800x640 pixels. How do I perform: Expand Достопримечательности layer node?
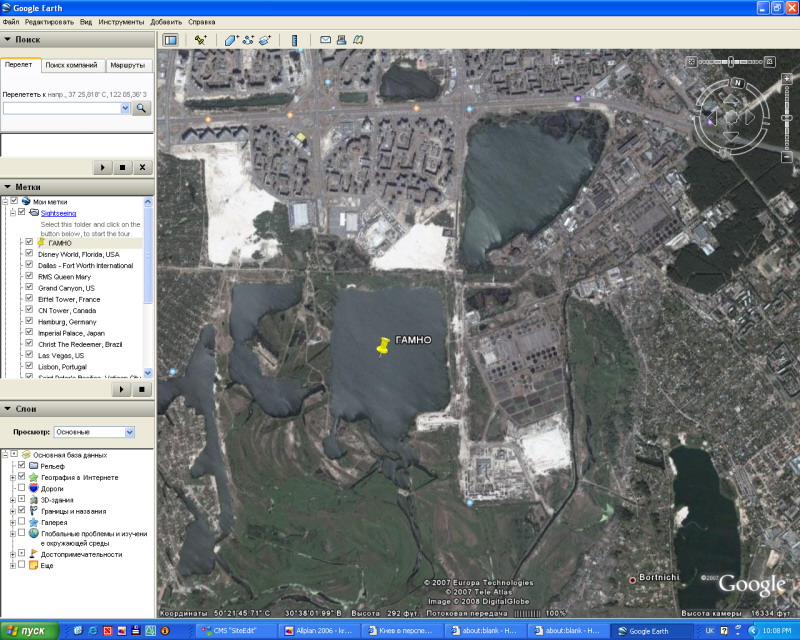tap(13, 554)
